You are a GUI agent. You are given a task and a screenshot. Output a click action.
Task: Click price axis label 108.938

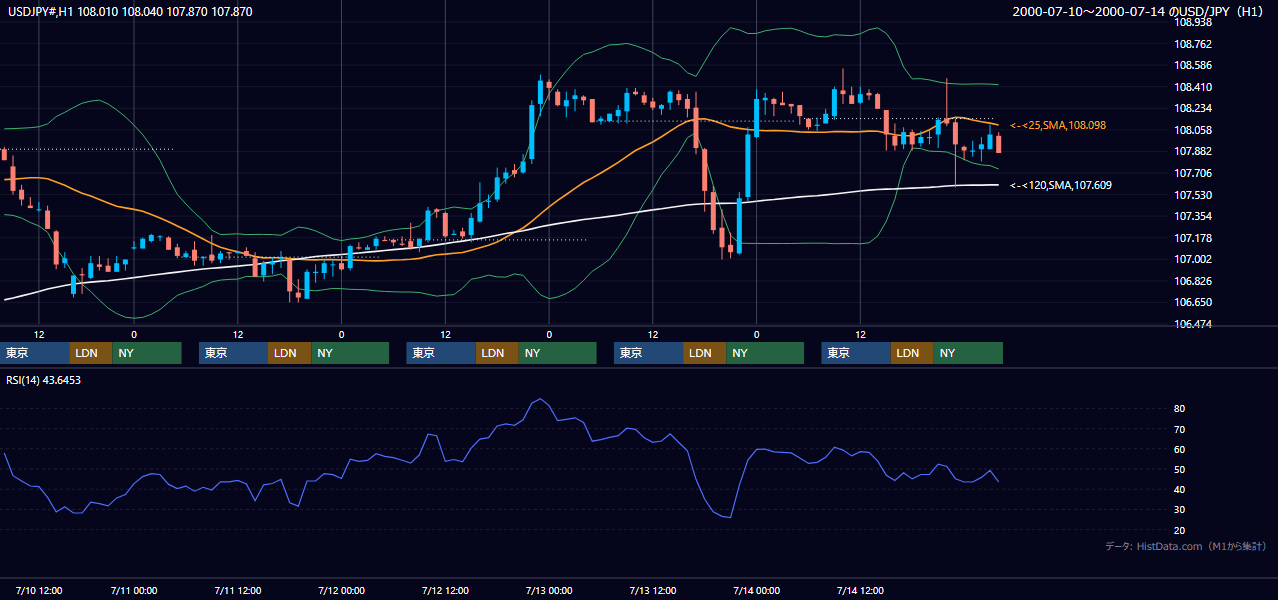click(x=1192, y=22)
